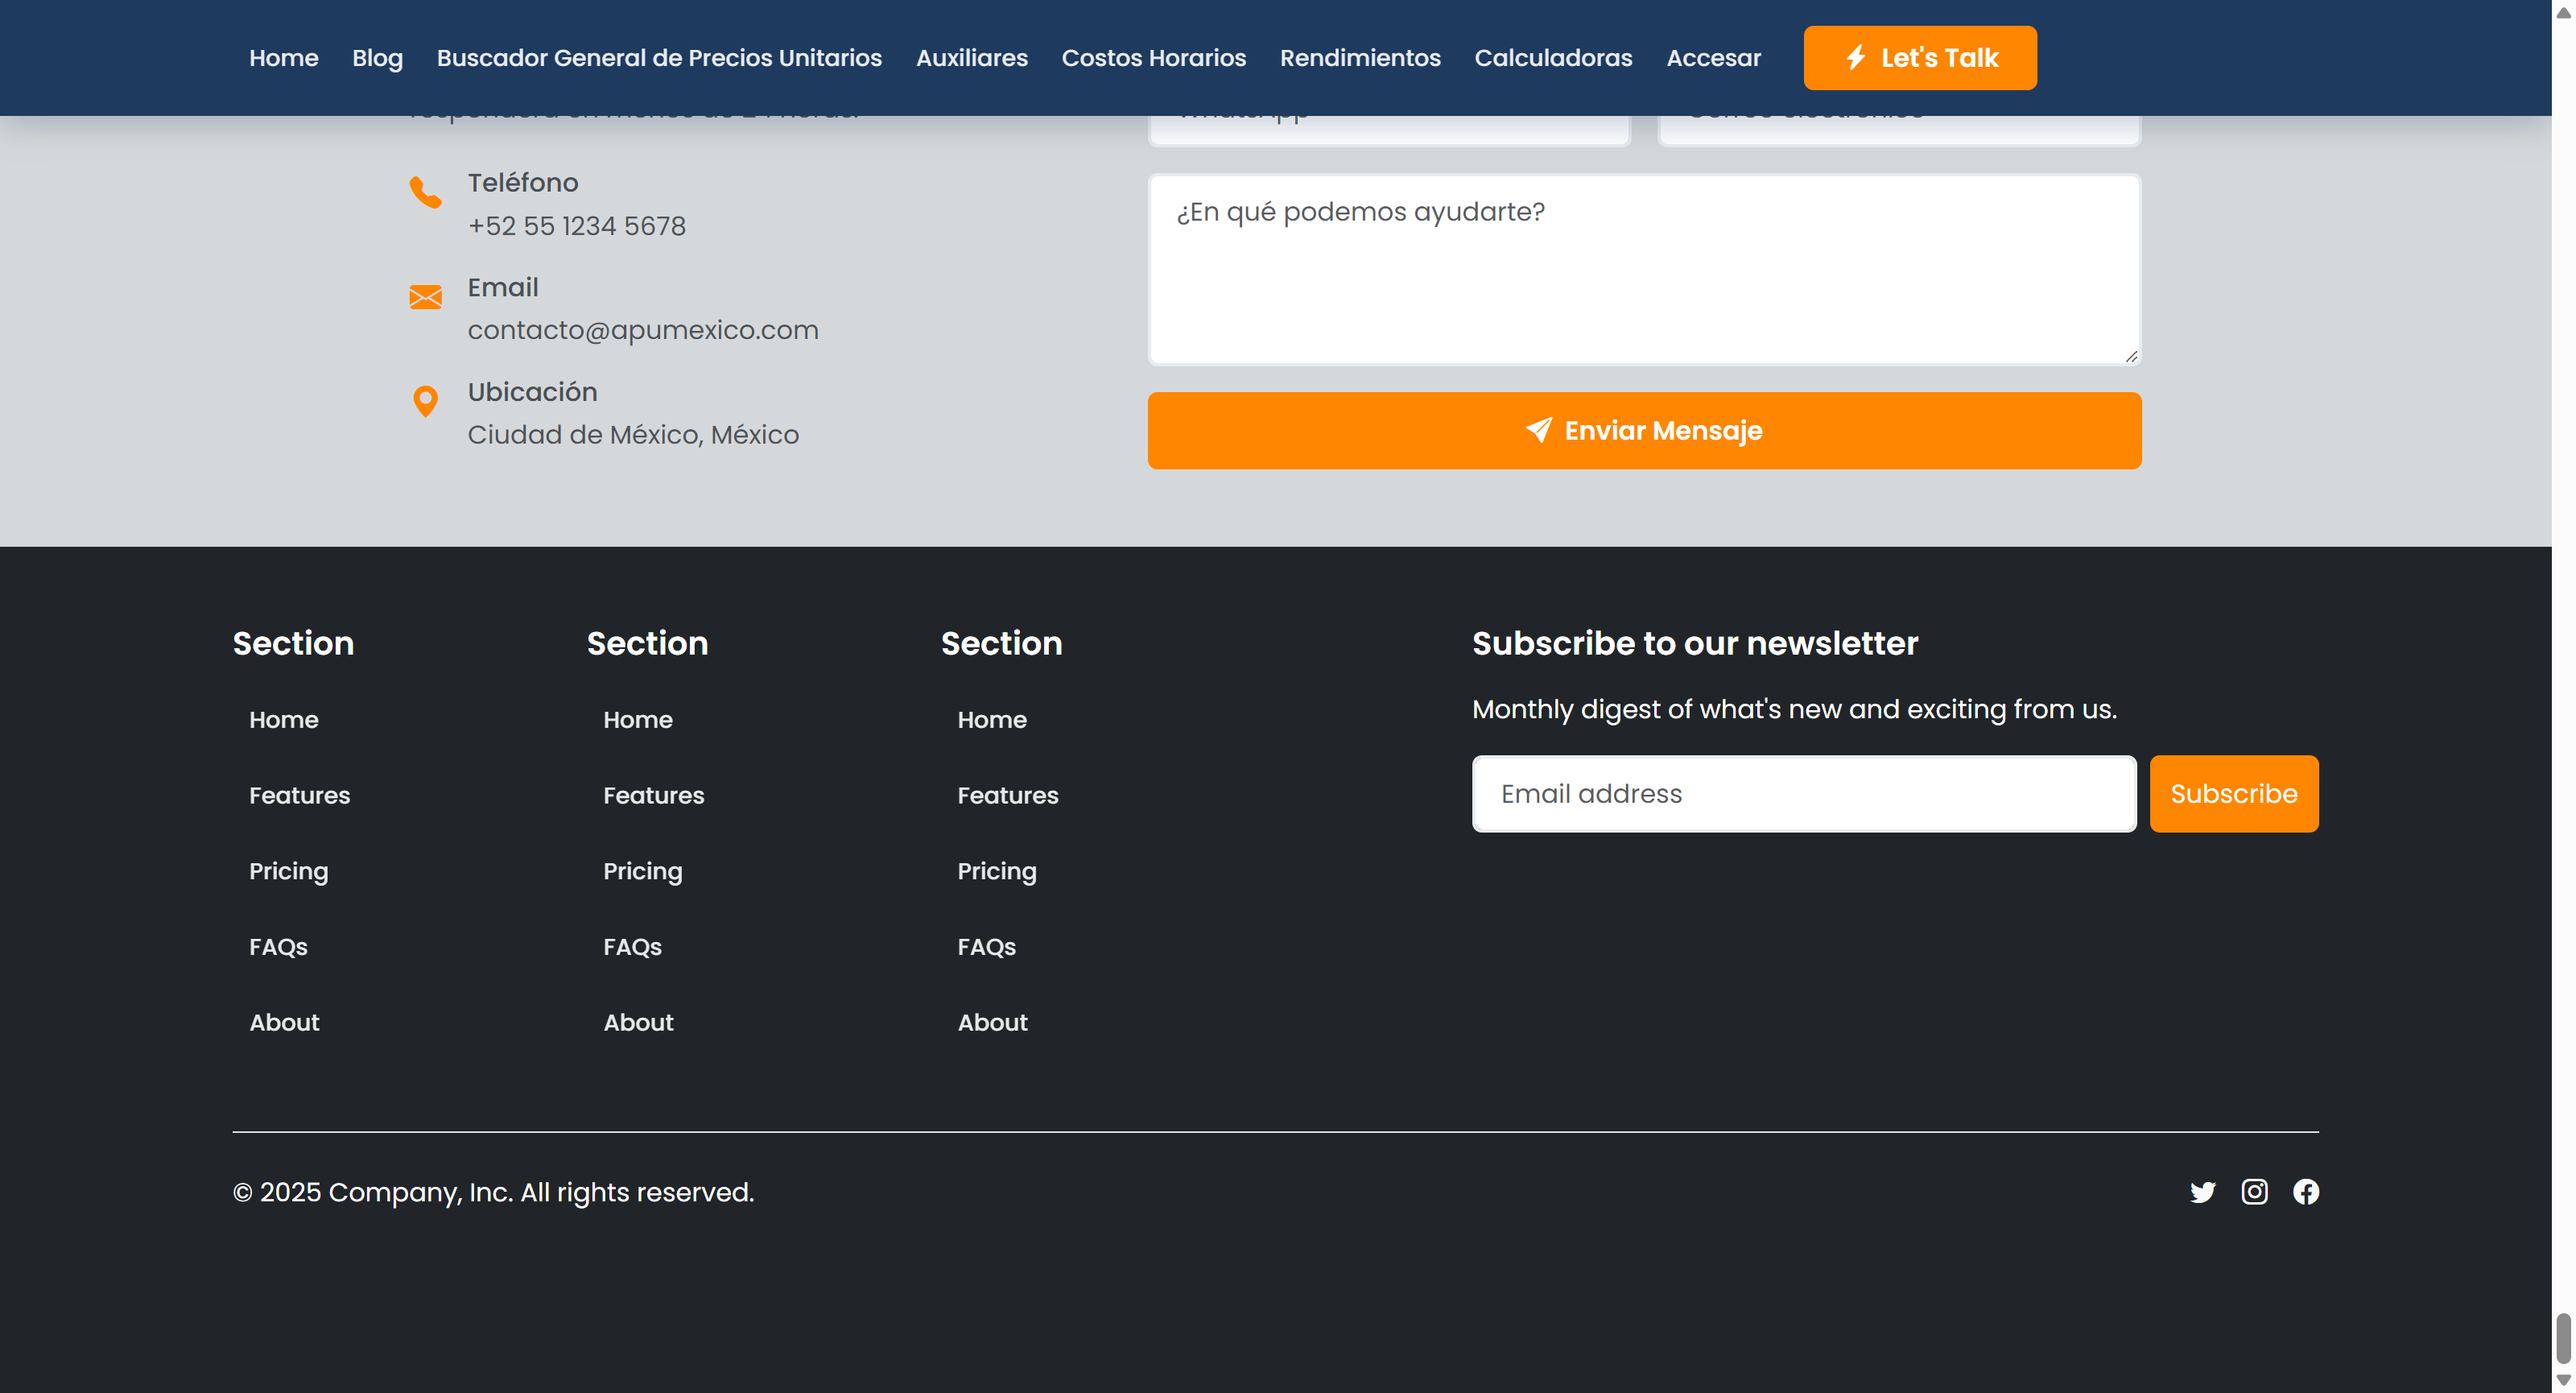Screen dimensions: 2576x1393
Task: Open Buscador General de Precios Unitarios menu
Action: tap(659, 58)
